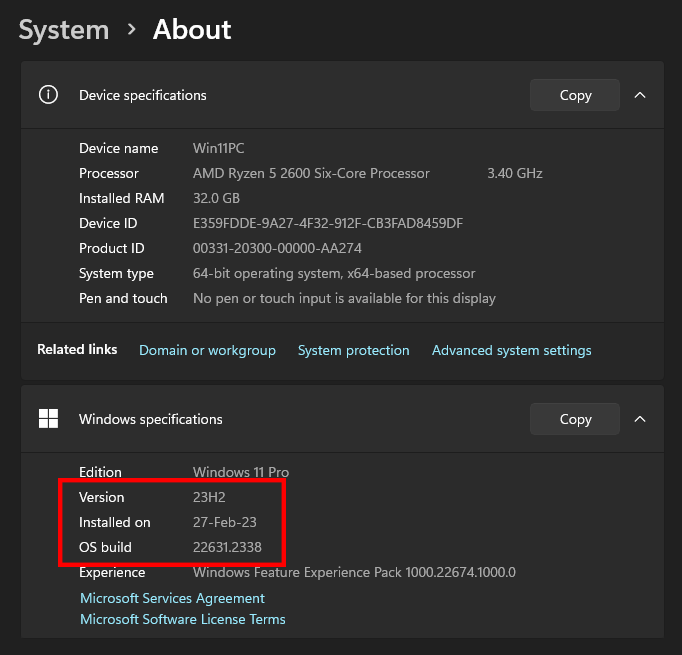Click the Pen and touch label

(x=123, y=298)
